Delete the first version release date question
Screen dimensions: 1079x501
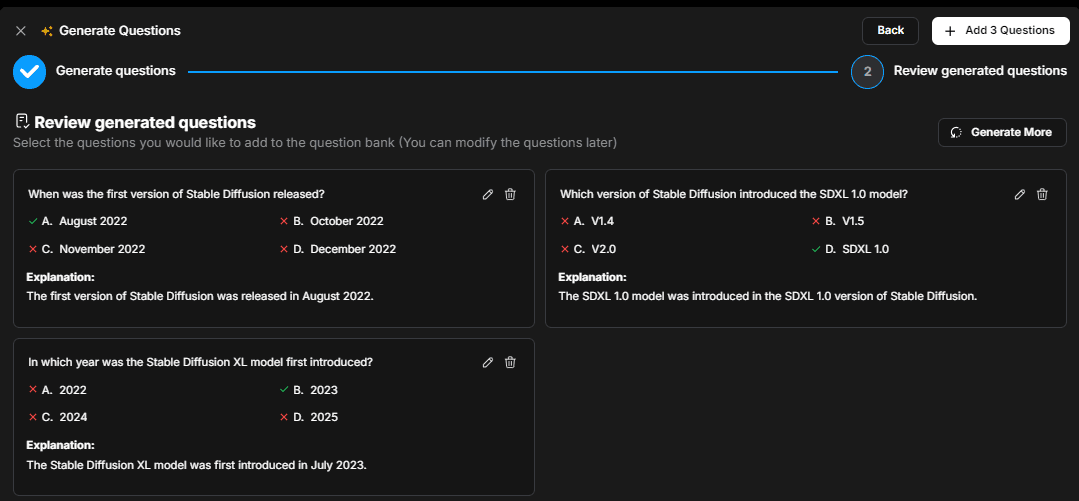(510, 194)
